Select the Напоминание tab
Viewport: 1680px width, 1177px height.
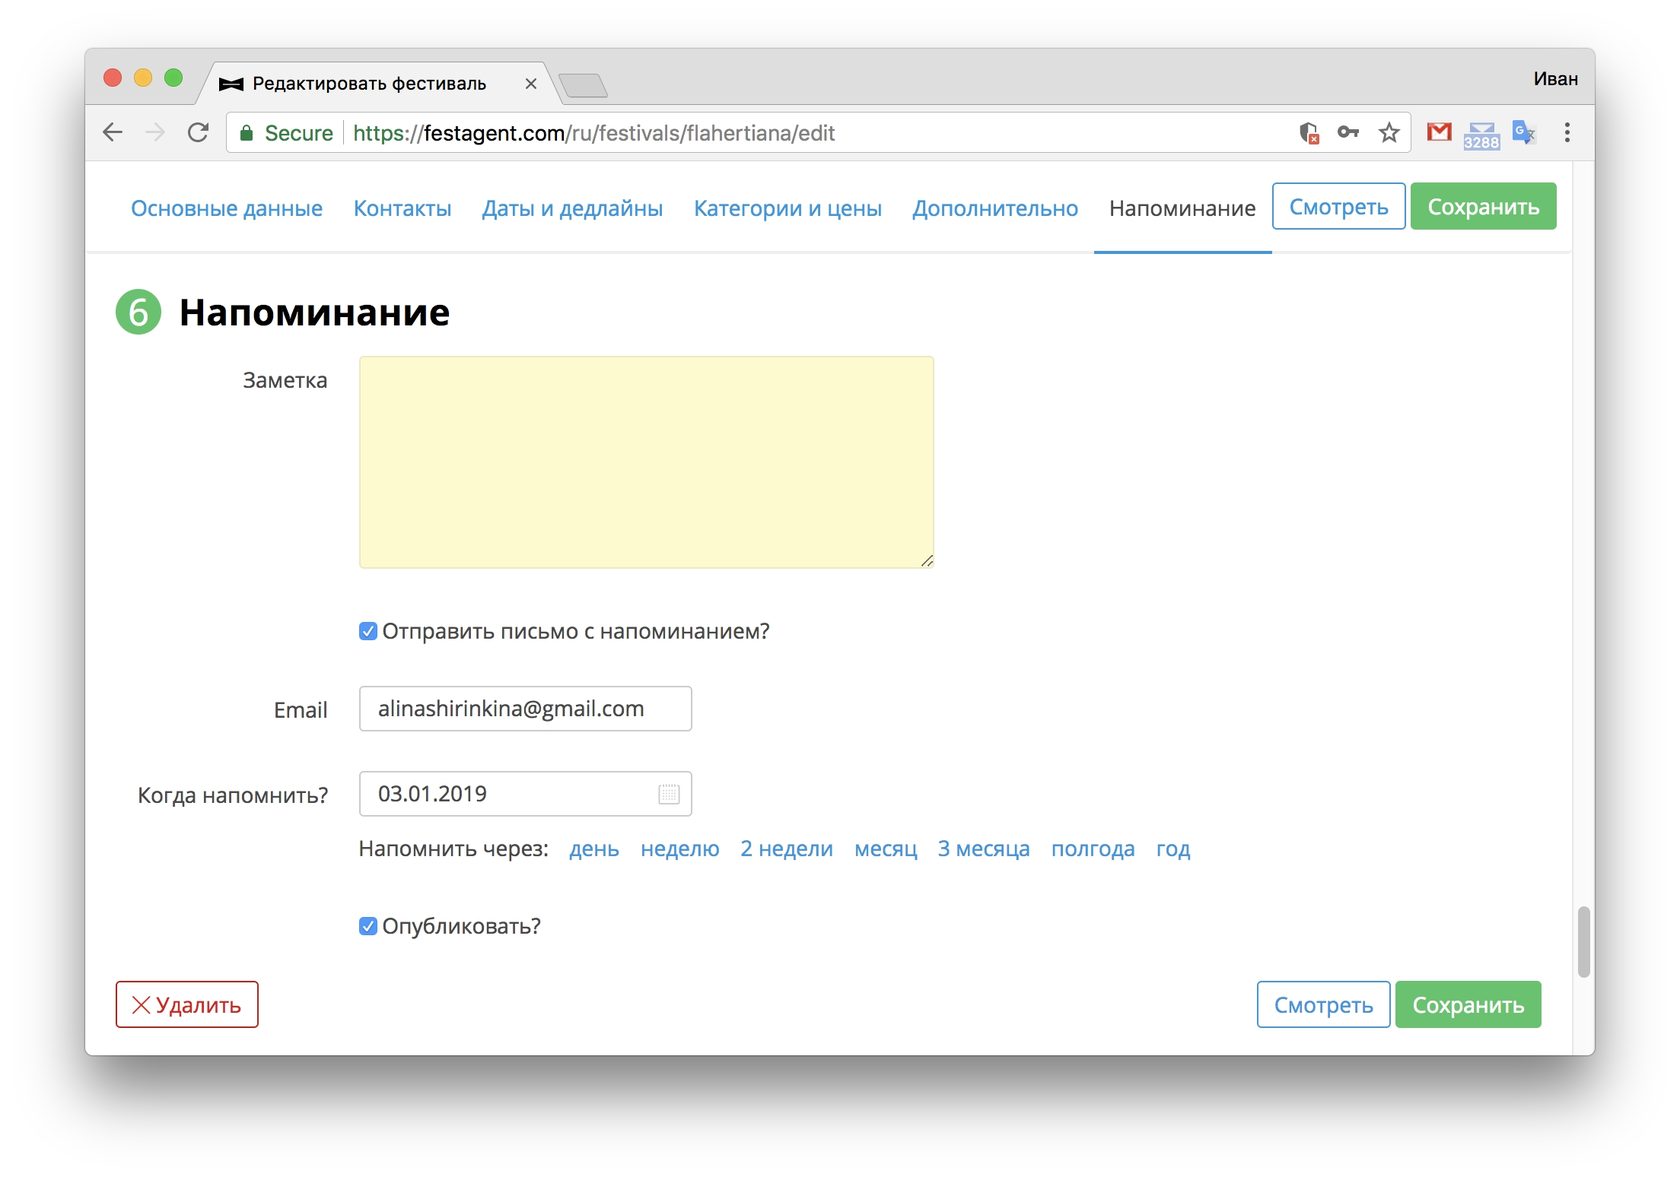coord(1182,208)
